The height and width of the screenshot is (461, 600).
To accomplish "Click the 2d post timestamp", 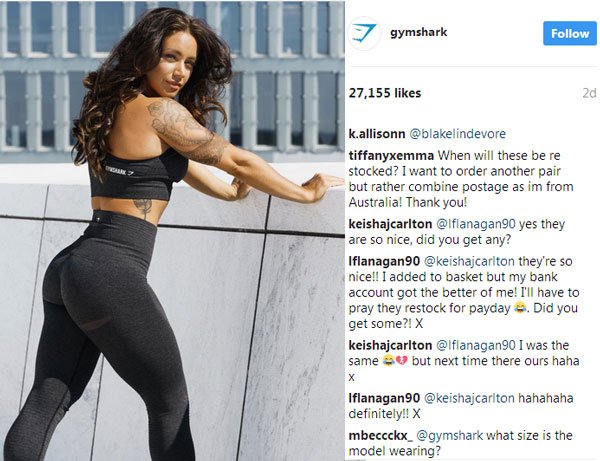I will 589,93.
